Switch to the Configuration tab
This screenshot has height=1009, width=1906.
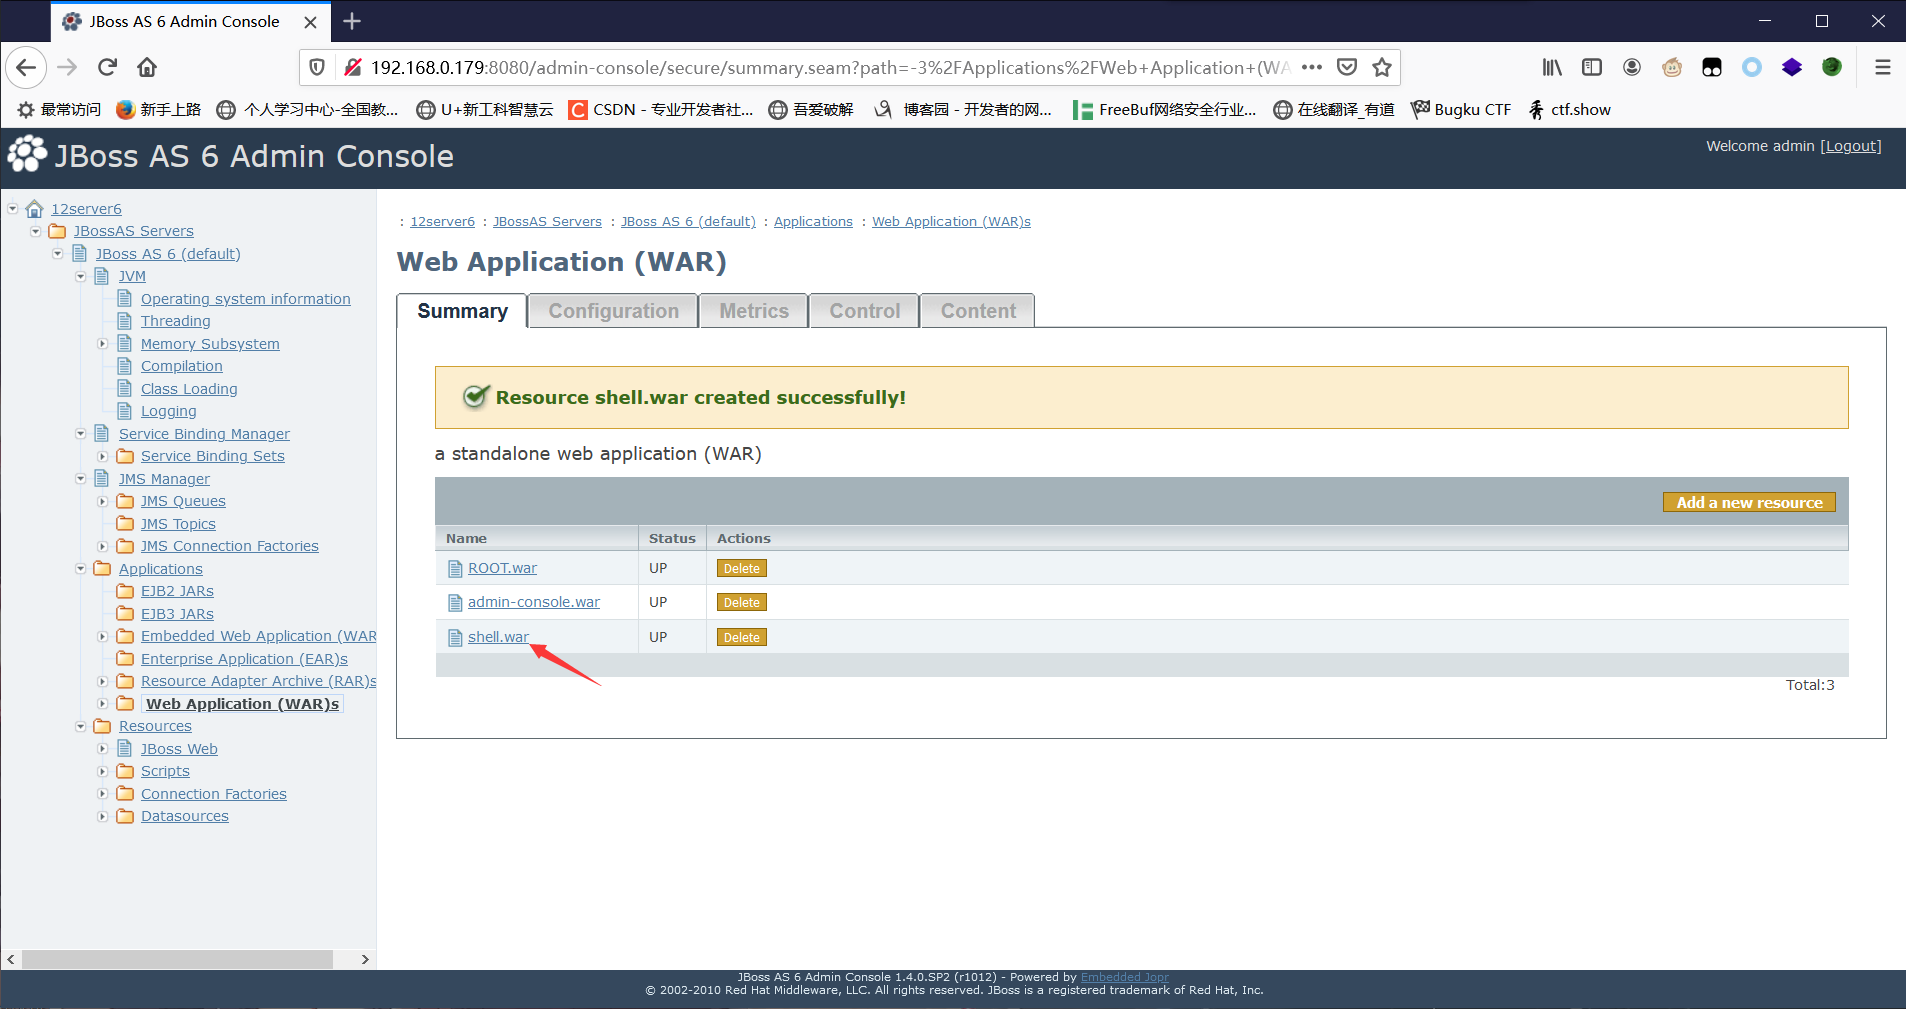click(x=613, y=311)
